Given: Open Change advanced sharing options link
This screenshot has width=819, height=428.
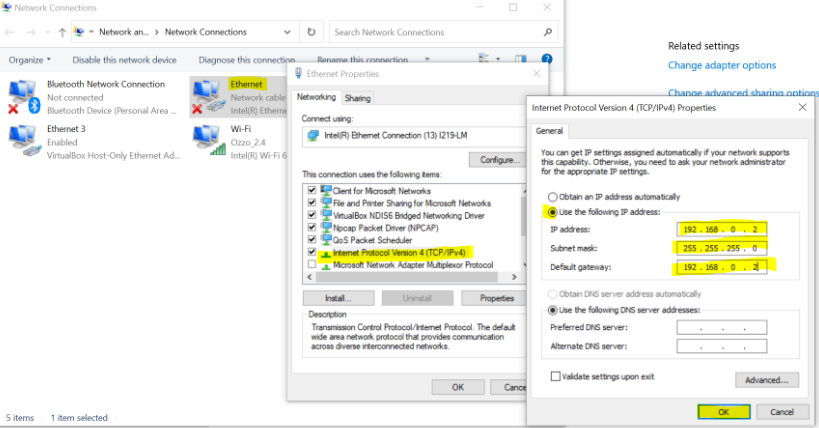Looking at the screenshot, I should click(x=743, y=92).
